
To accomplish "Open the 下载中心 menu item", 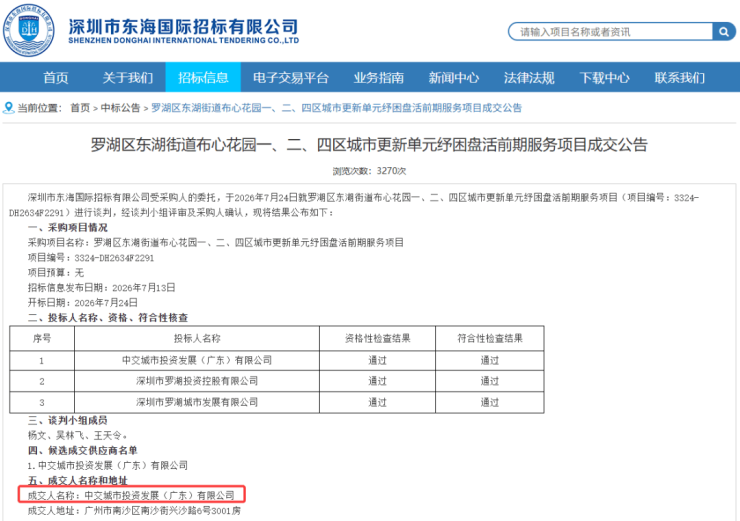I will (605, 77).
